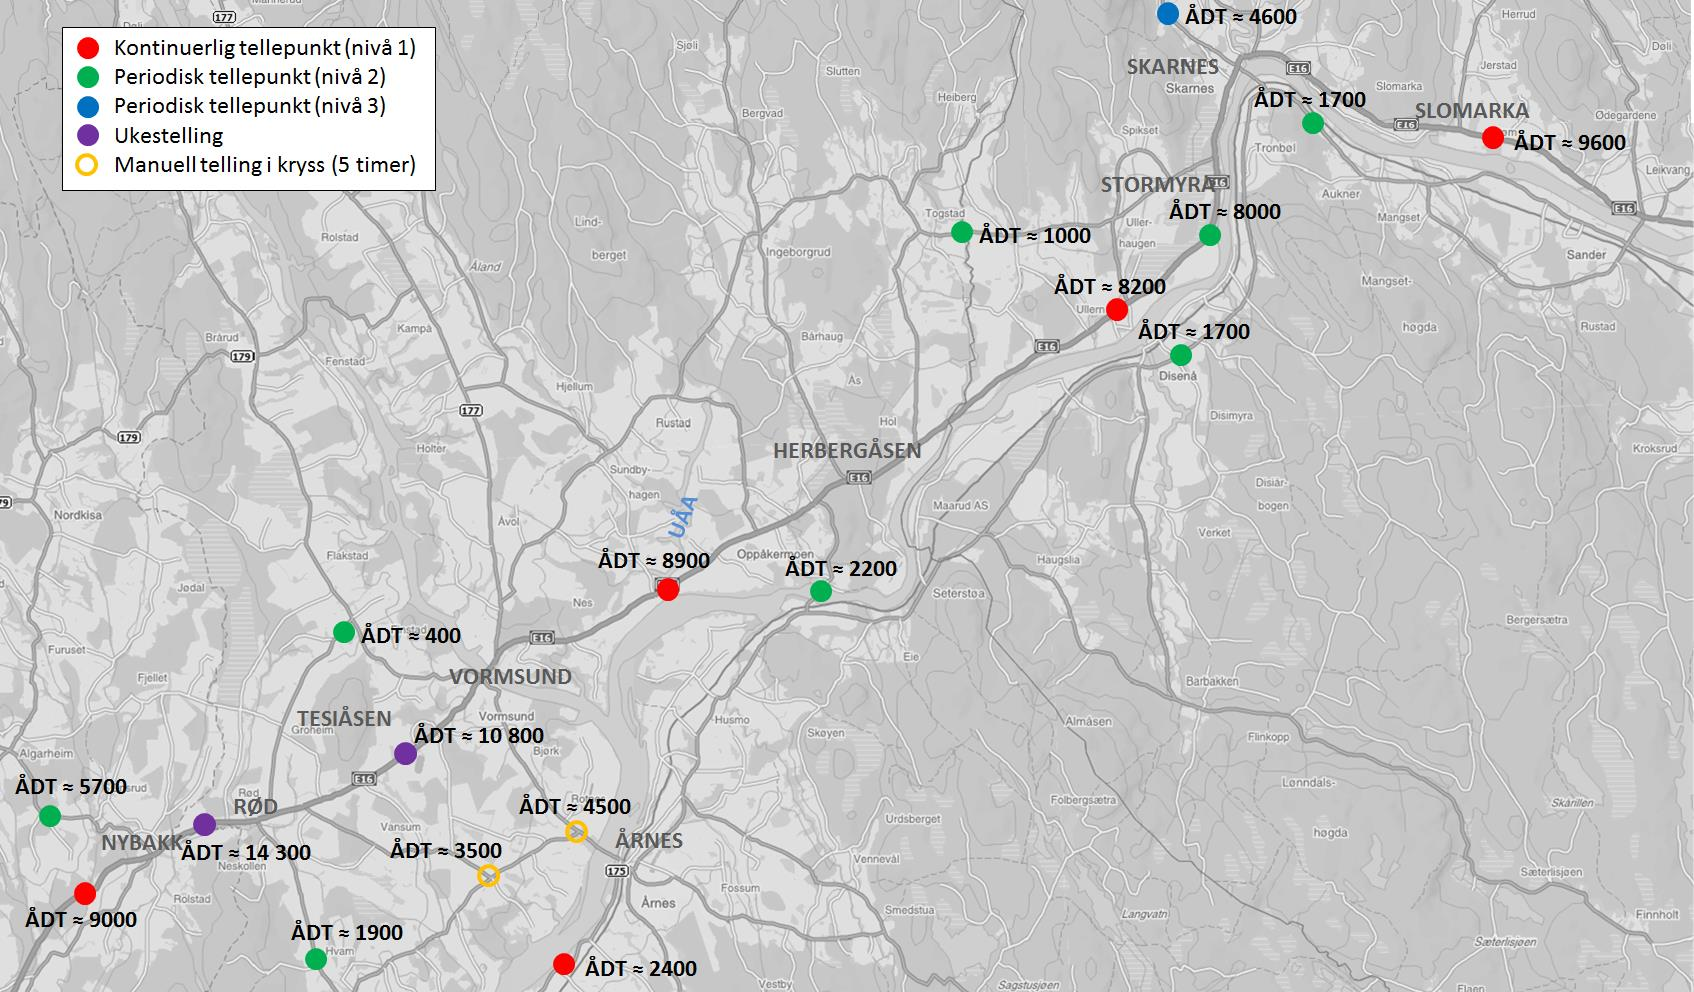Click the 'ÅDT ≈ 8900' value label
This screenshot has height=992, width=1694.
coord(654,561)
